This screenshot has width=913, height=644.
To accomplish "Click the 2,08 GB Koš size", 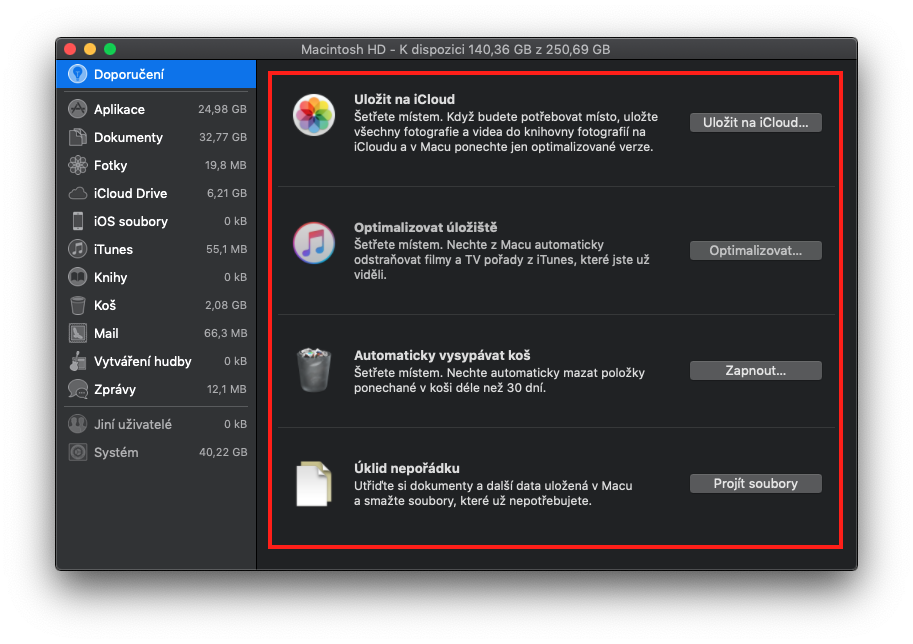I will (x=225, y=305).
